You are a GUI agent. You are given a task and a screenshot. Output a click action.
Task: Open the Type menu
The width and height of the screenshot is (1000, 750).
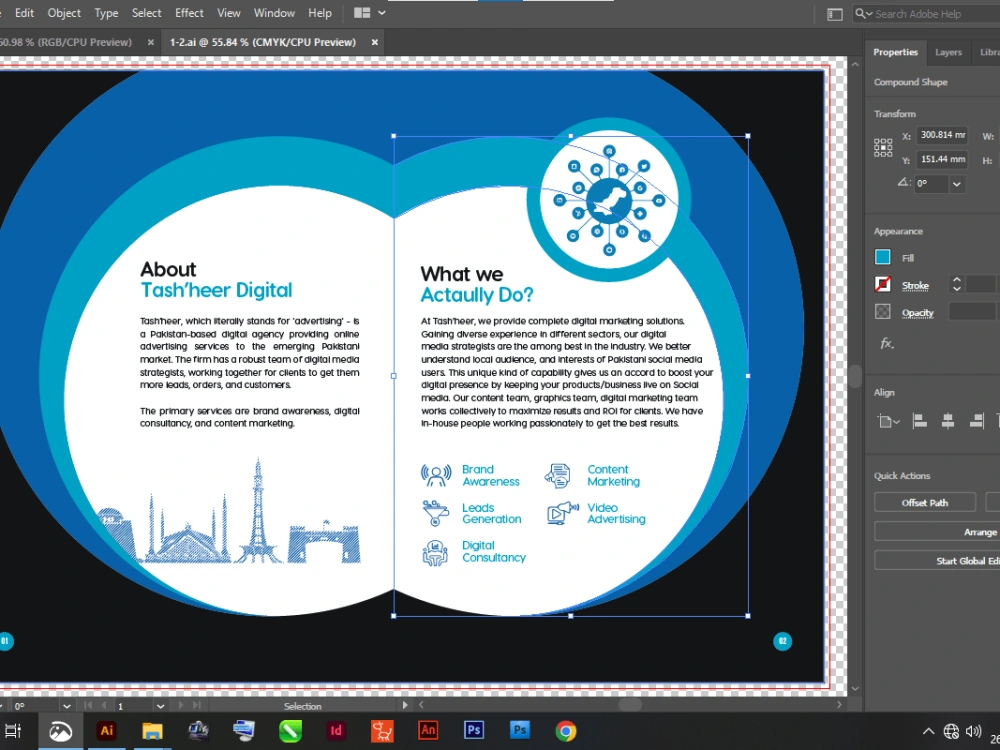[106, 13]
